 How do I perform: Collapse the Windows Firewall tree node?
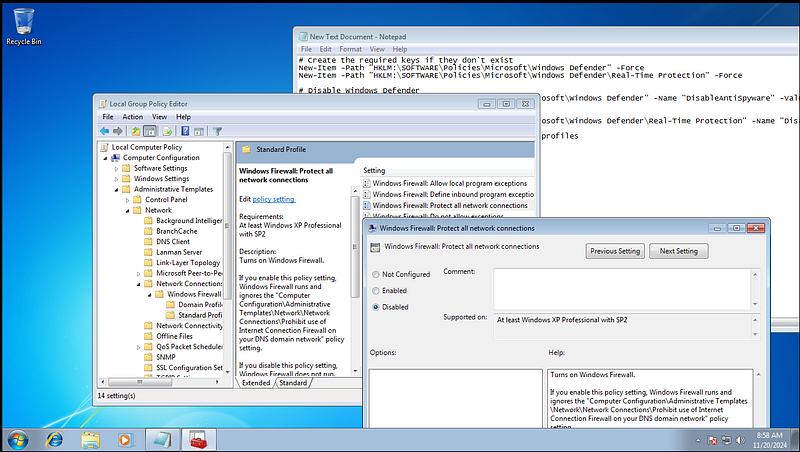click(x=149, y=295)
